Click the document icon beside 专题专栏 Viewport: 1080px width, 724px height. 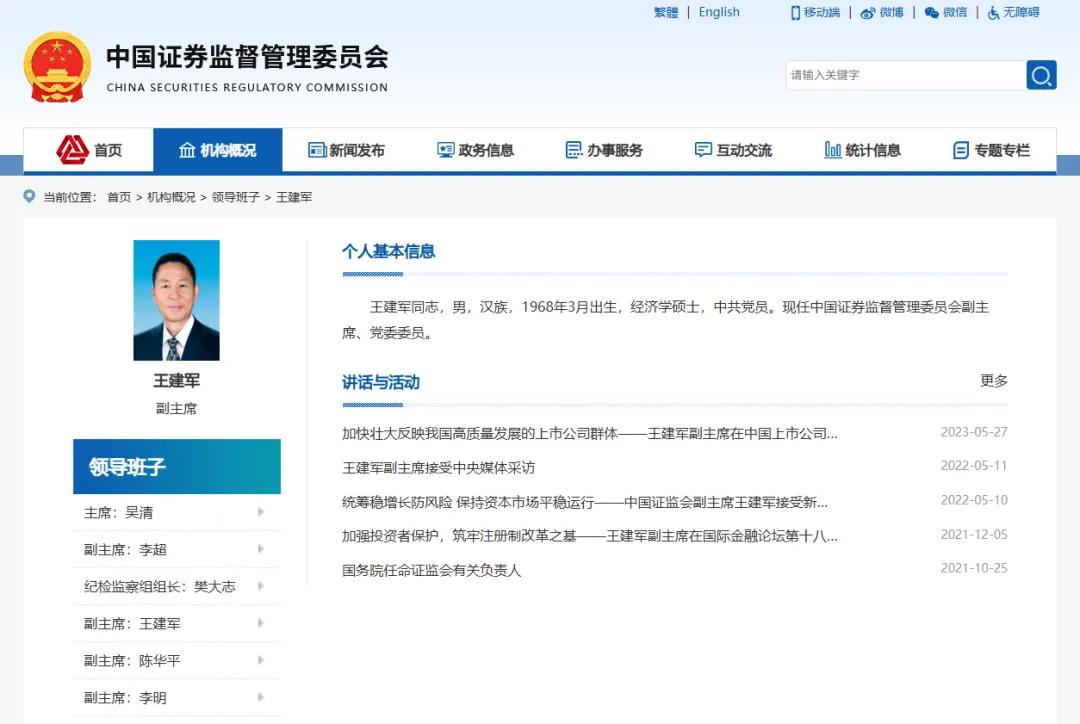[x=961, y=150]
